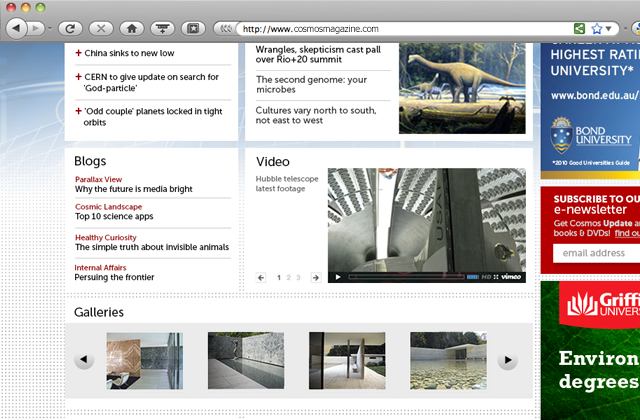
Task: Stop loading with the X toolbar button
Action: pyautogui.click(x=101, y=29)
